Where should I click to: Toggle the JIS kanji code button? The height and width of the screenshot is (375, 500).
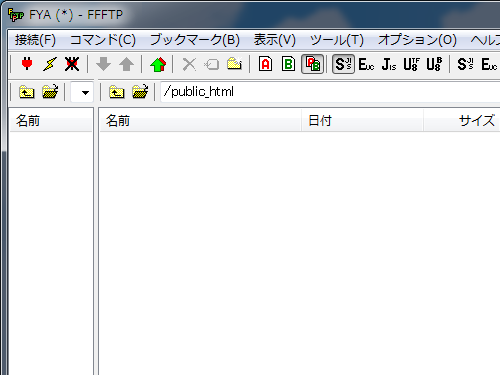point(389,64)
